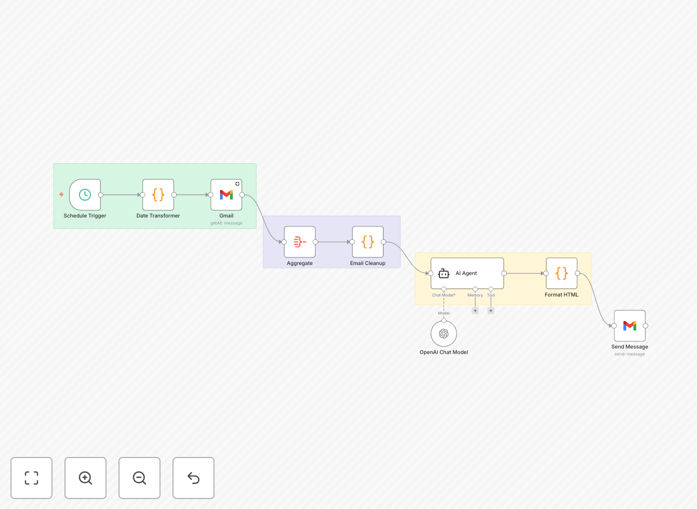
Task: Click the small square badge on Gmail node
Action: 237,184
